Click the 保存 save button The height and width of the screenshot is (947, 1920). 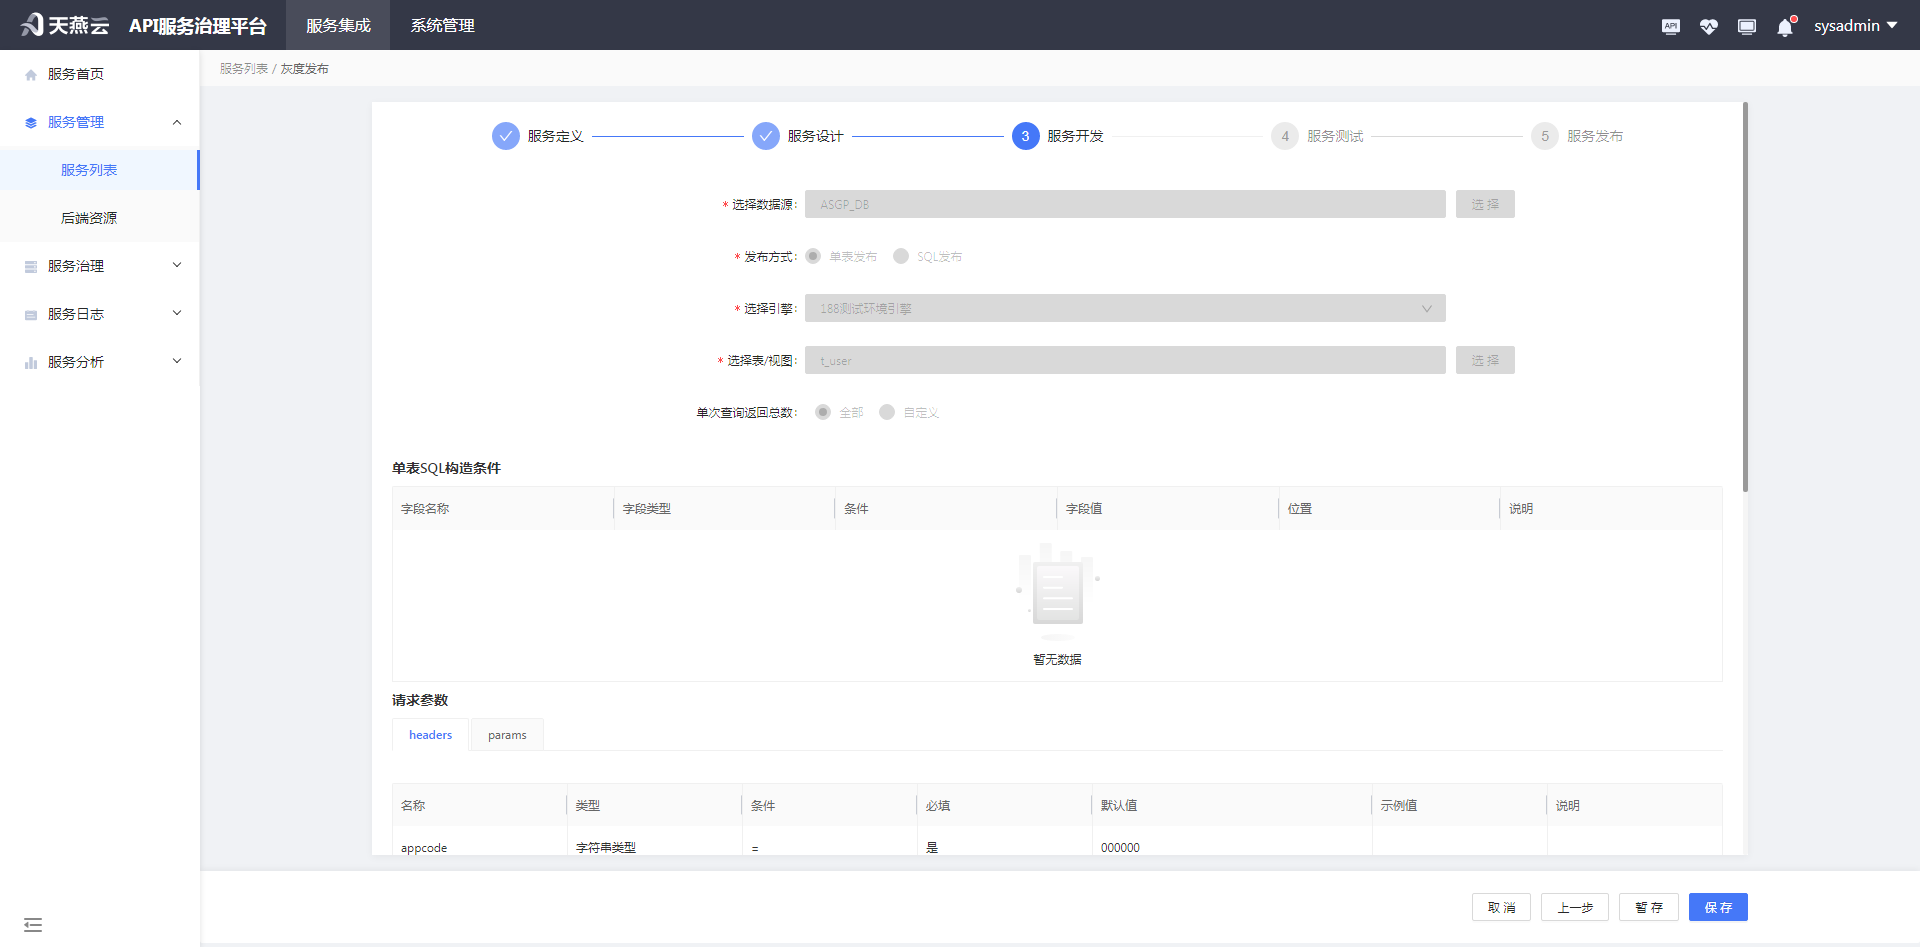(x=1718, y=907)
